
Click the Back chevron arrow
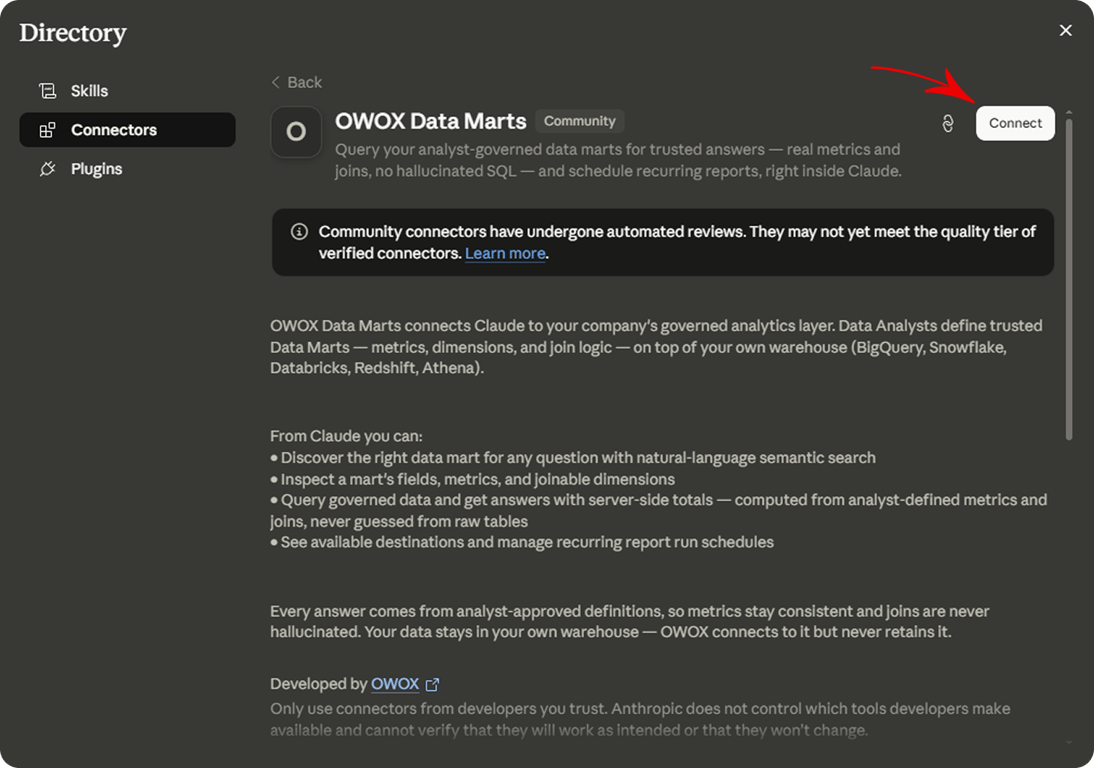tap(276, 82)
